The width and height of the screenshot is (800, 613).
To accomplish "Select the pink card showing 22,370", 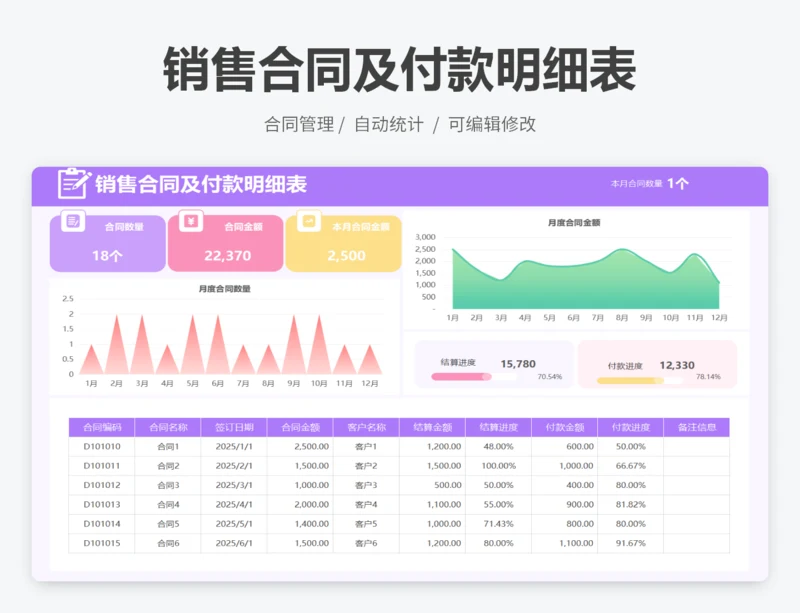I will (x=226, y=243).
